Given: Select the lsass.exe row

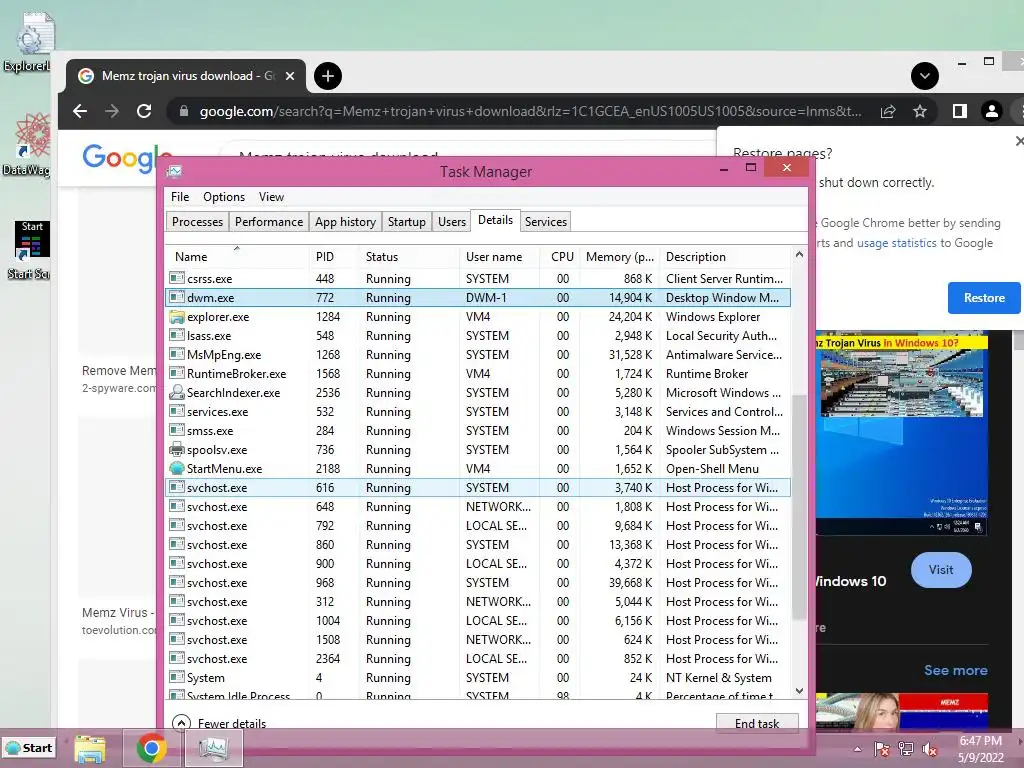Looking at the screenshot, I should pos(478,336).
